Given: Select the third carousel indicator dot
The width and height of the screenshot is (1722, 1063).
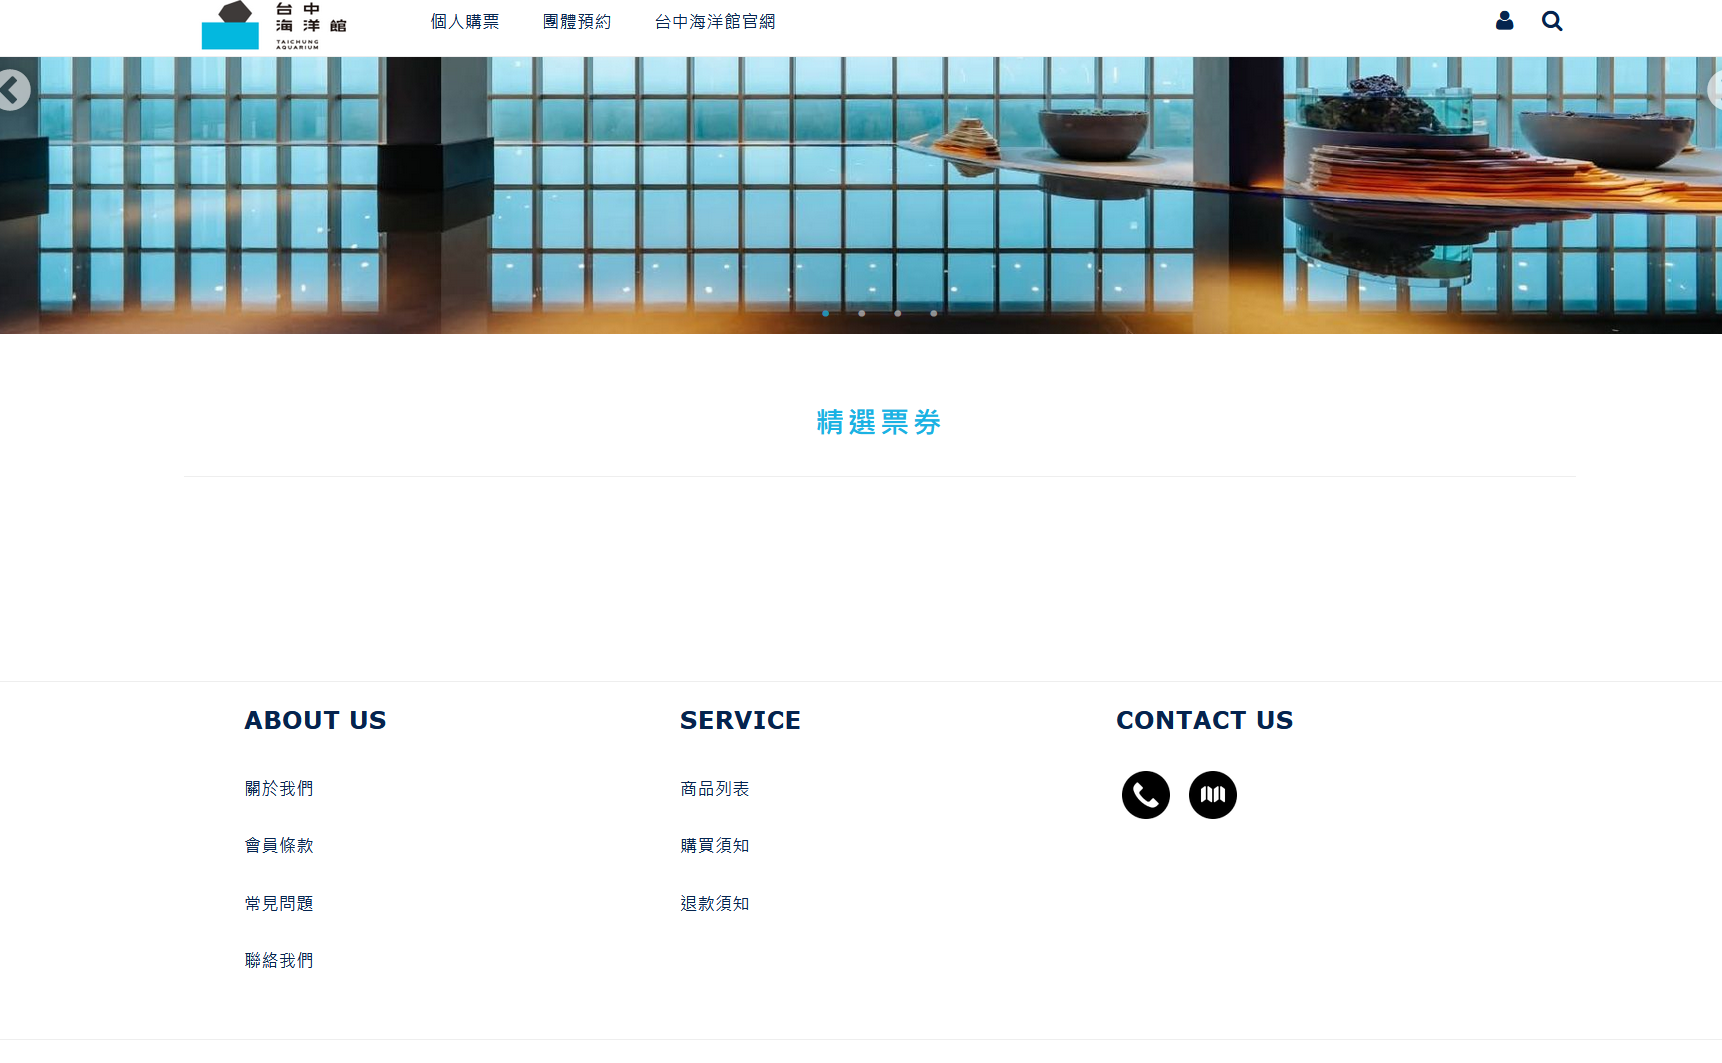Looking at the screenshot, I should click(897, 313).
